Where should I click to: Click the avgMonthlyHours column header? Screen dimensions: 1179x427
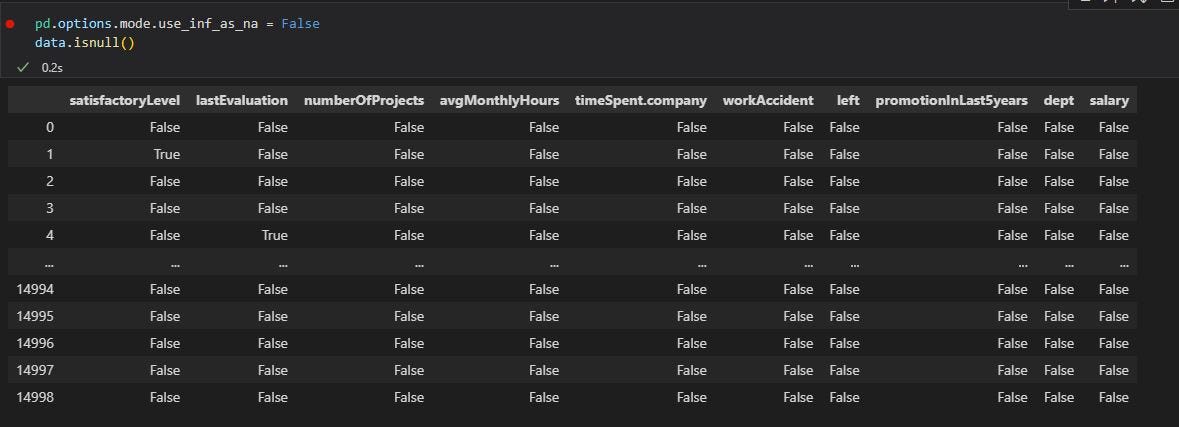(499, 100)
